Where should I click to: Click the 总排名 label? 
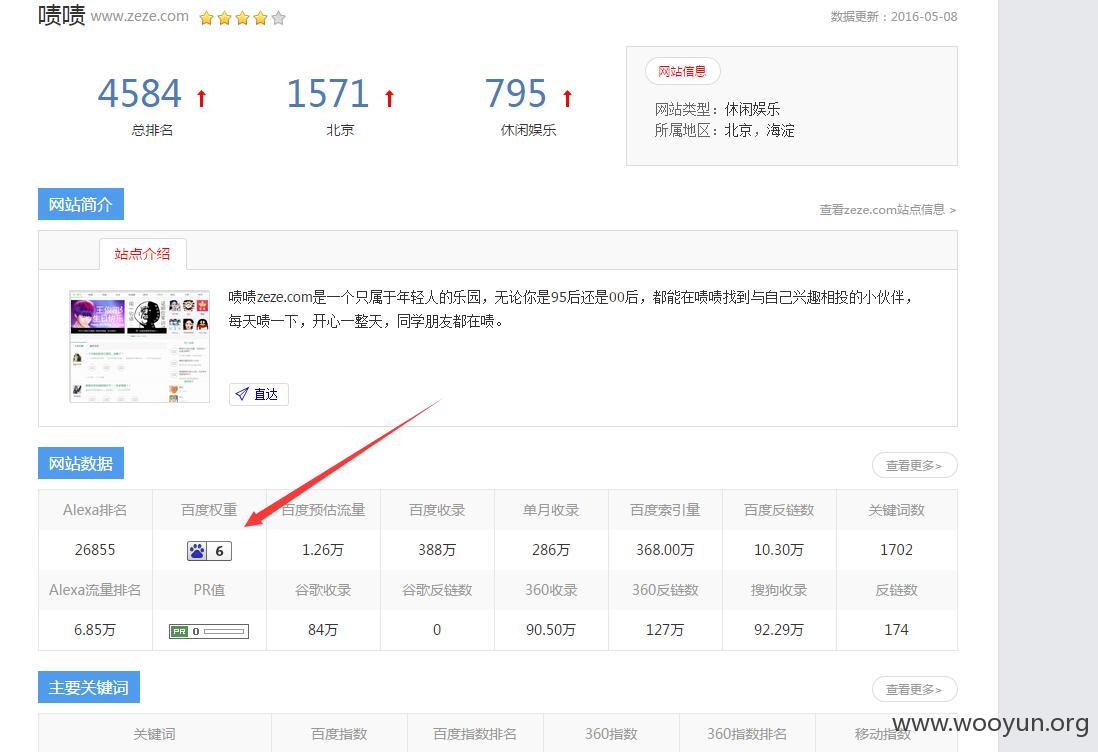152,130
